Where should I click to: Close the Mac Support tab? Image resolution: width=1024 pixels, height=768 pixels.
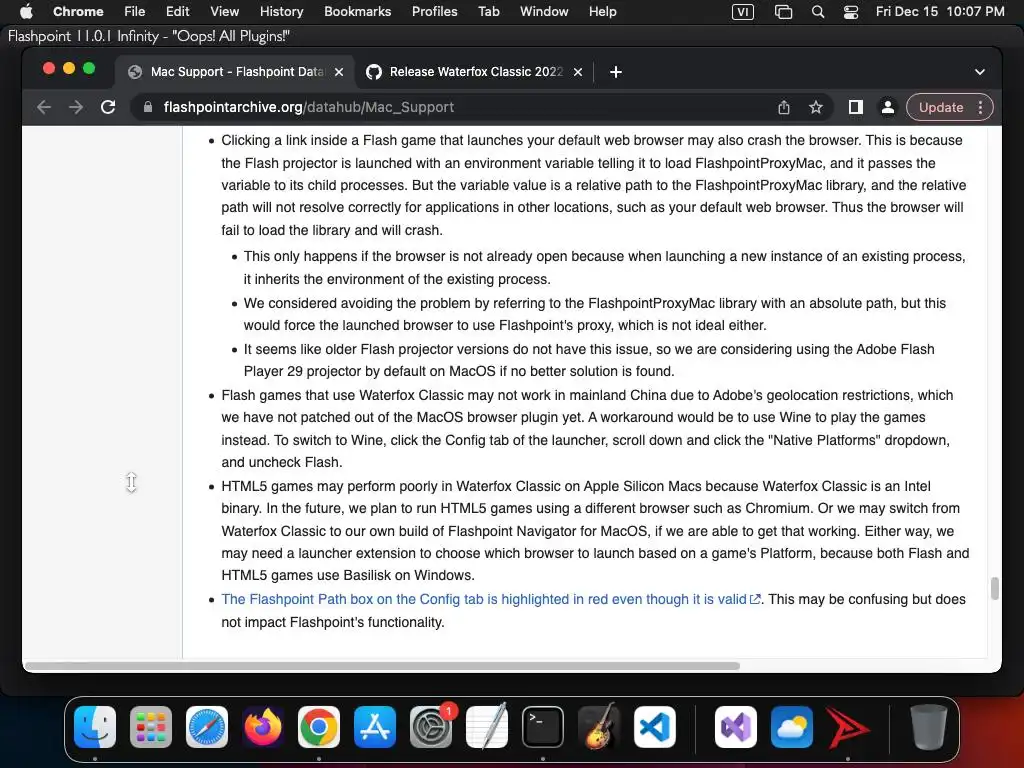(x=339, y=72)
